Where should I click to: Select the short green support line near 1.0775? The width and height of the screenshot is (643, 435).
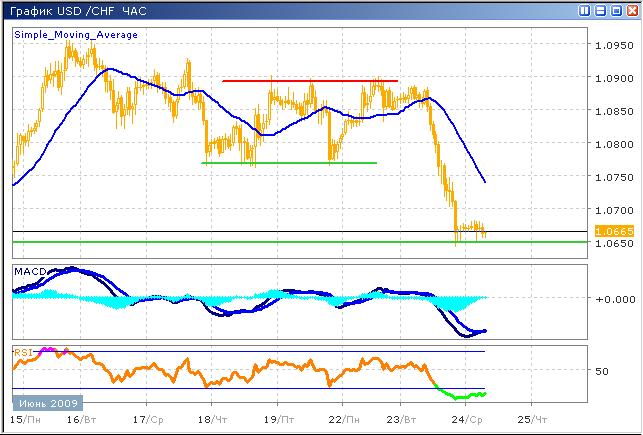(290, 163)
